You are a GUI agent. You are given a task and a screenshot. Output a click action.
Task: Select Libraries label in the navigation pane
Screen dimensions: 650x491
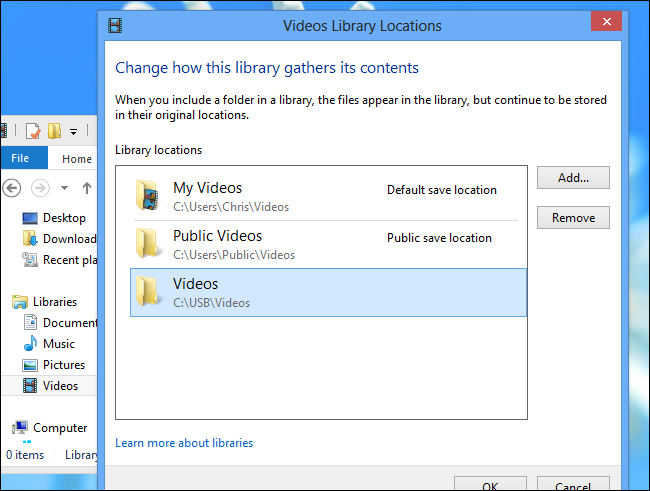(x=55, y=302)
